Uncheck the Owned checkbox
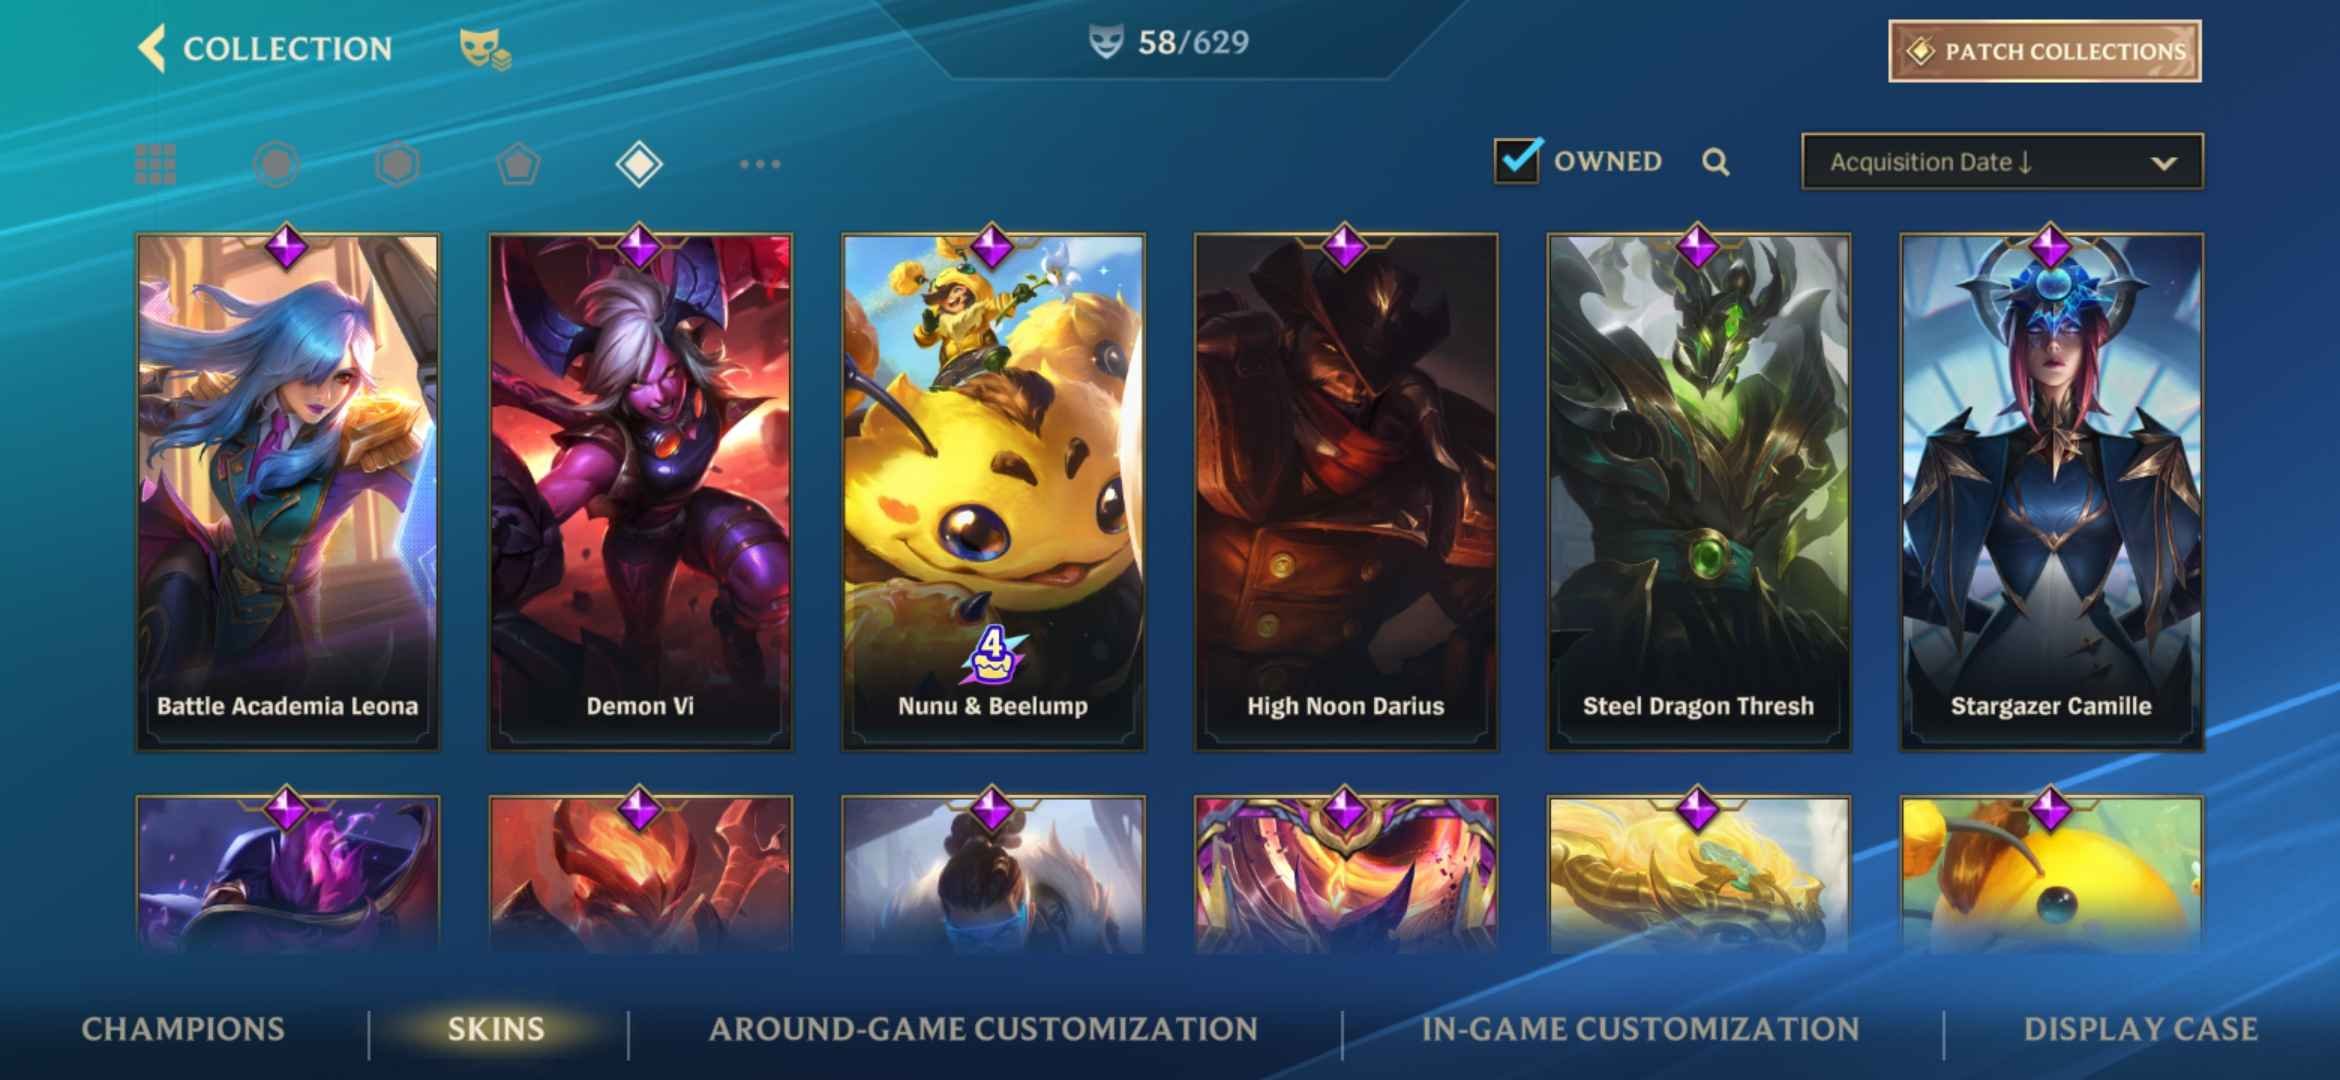The height and width of the screenshot is (1080, 2340). pos(1518,160)
